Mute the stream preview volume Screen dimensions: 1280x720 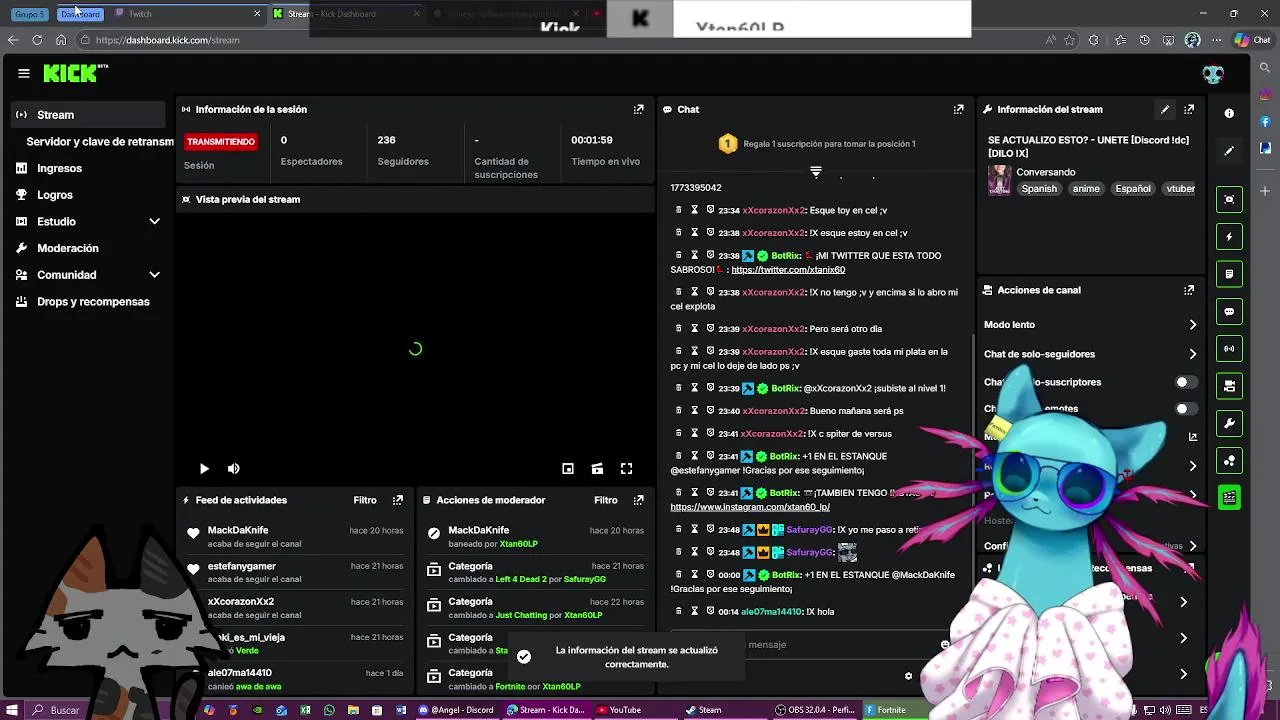point(233,469)
